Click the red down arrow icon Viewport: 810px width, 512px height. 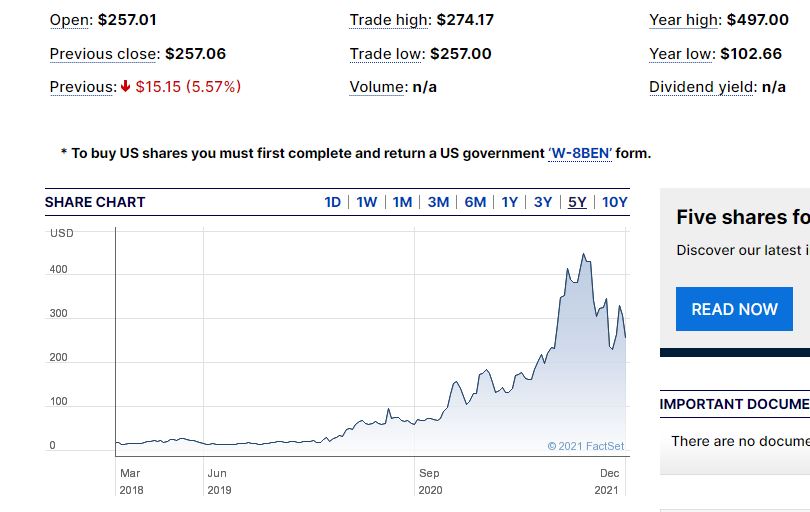[126, 87]
